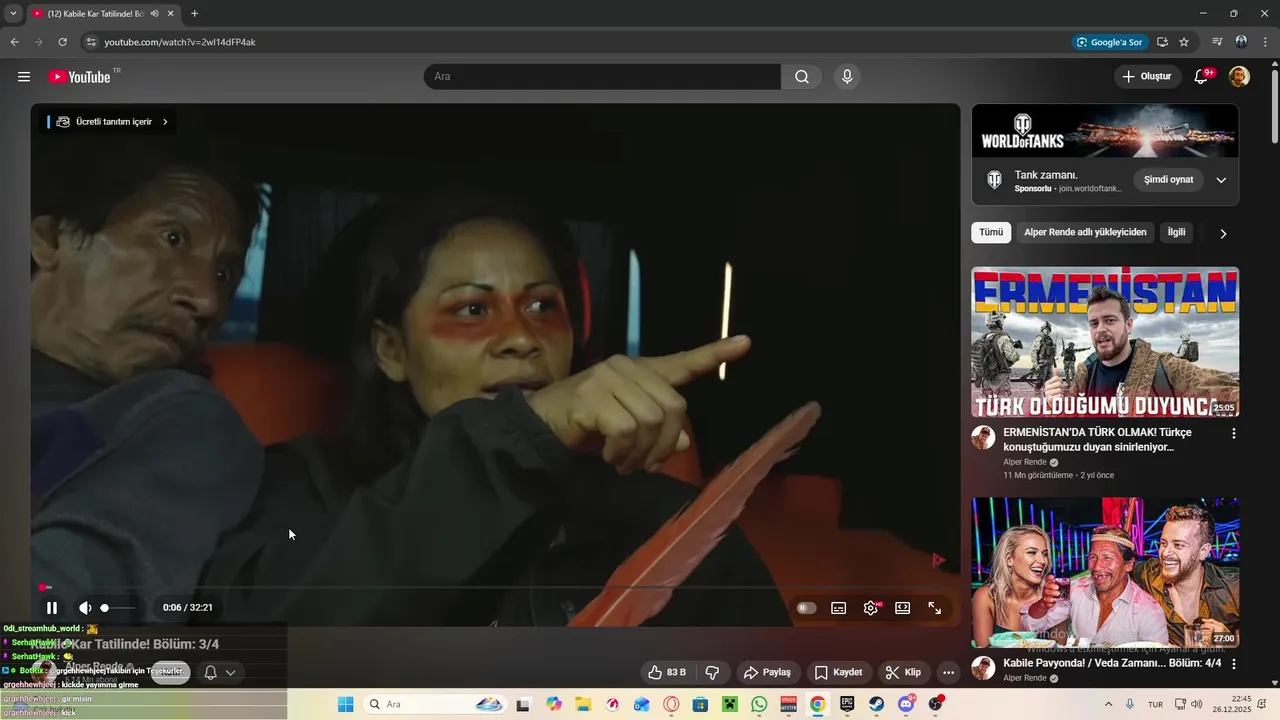Click the video progress bar
The image size is (1280, 720).
(495, 587)
